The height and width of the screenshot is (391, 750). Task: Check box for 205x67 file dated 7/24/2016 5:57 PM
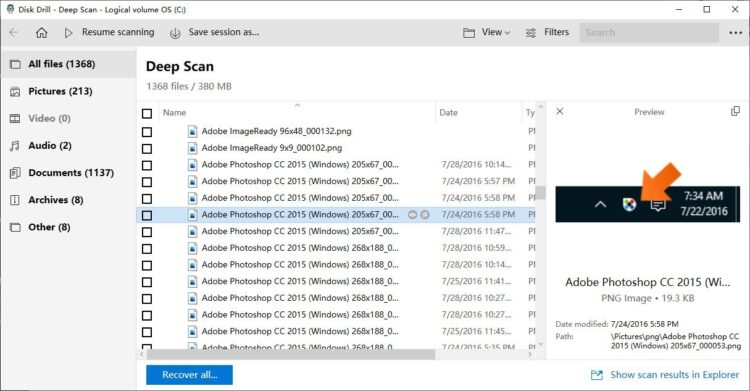[x=147, y=182]
